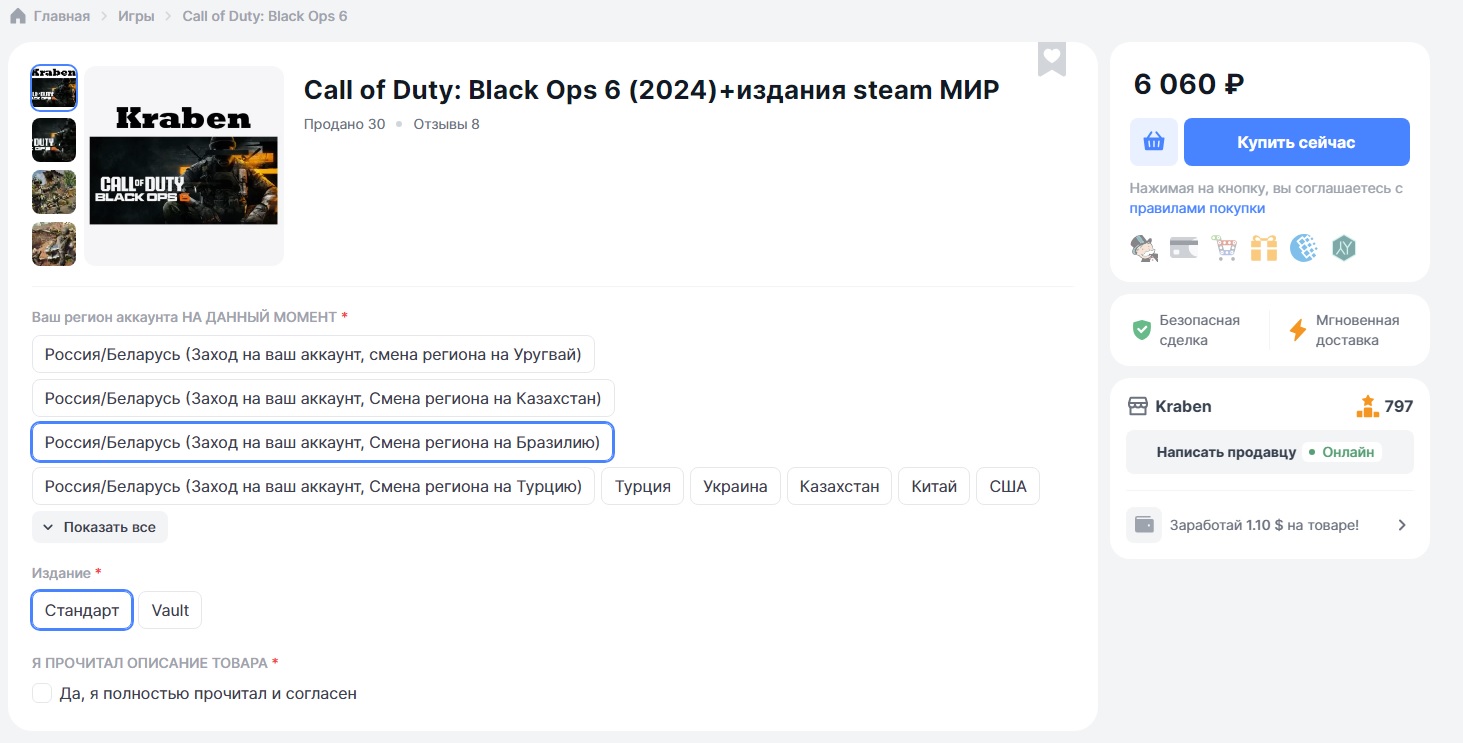Click the credit card payment icon
Screen dimensions: 1463x743
coord(1184,247)
